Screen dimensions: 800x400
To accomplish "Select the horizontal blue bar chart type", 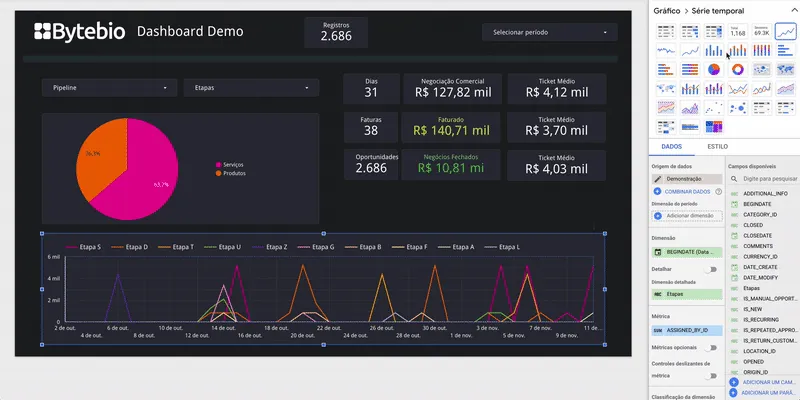I will tap(785, 51).
